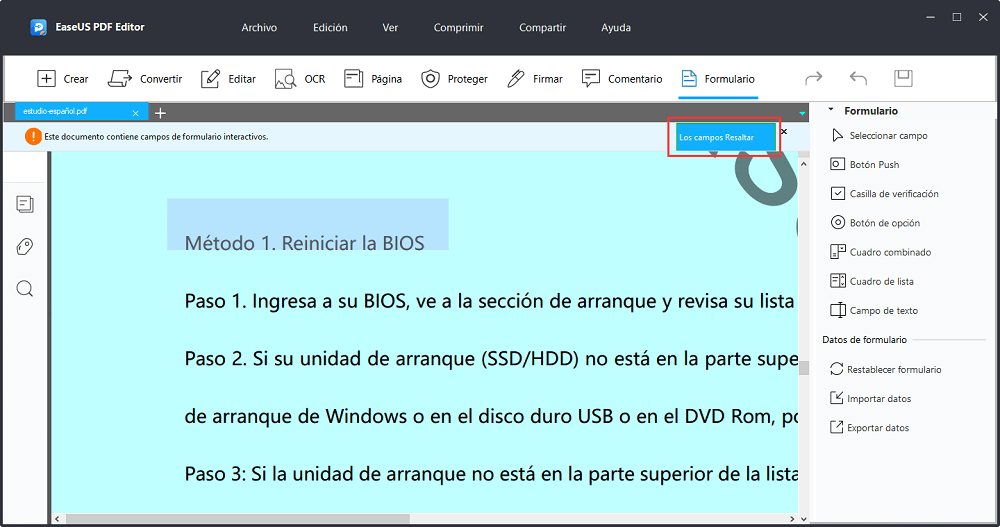Choose Seleccionar campo tool
The image size is (1000, 527).
tap(879, 135)
